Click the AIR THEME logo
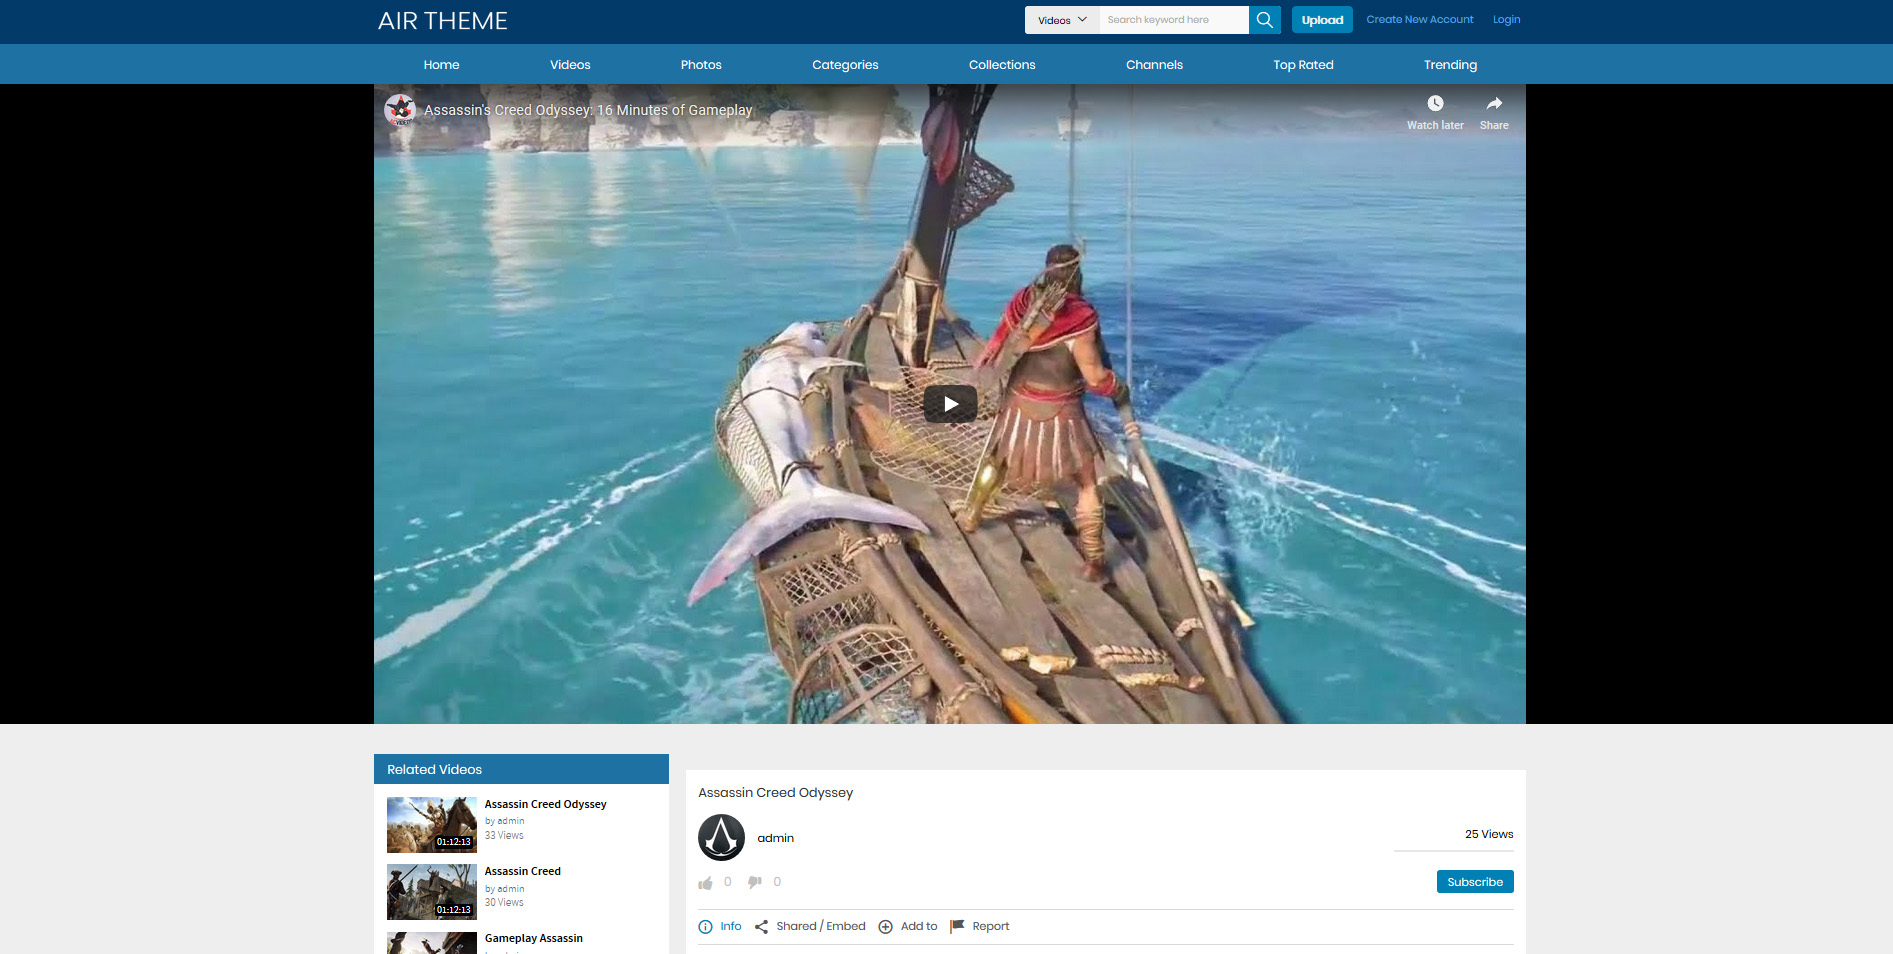 pyautogui.click(x=443, y=21)
